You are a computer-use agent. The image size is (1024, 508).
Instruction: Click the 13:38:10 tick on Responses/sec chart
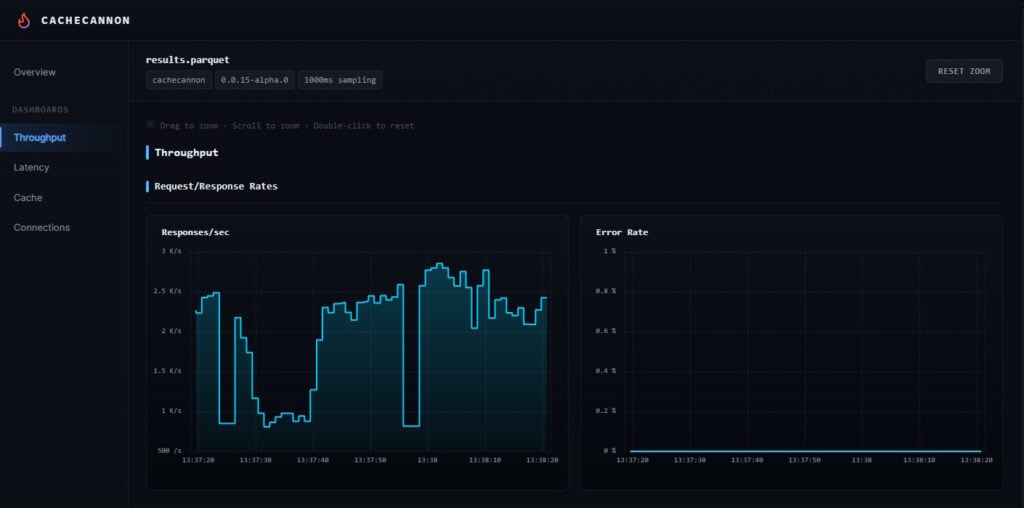485,460
